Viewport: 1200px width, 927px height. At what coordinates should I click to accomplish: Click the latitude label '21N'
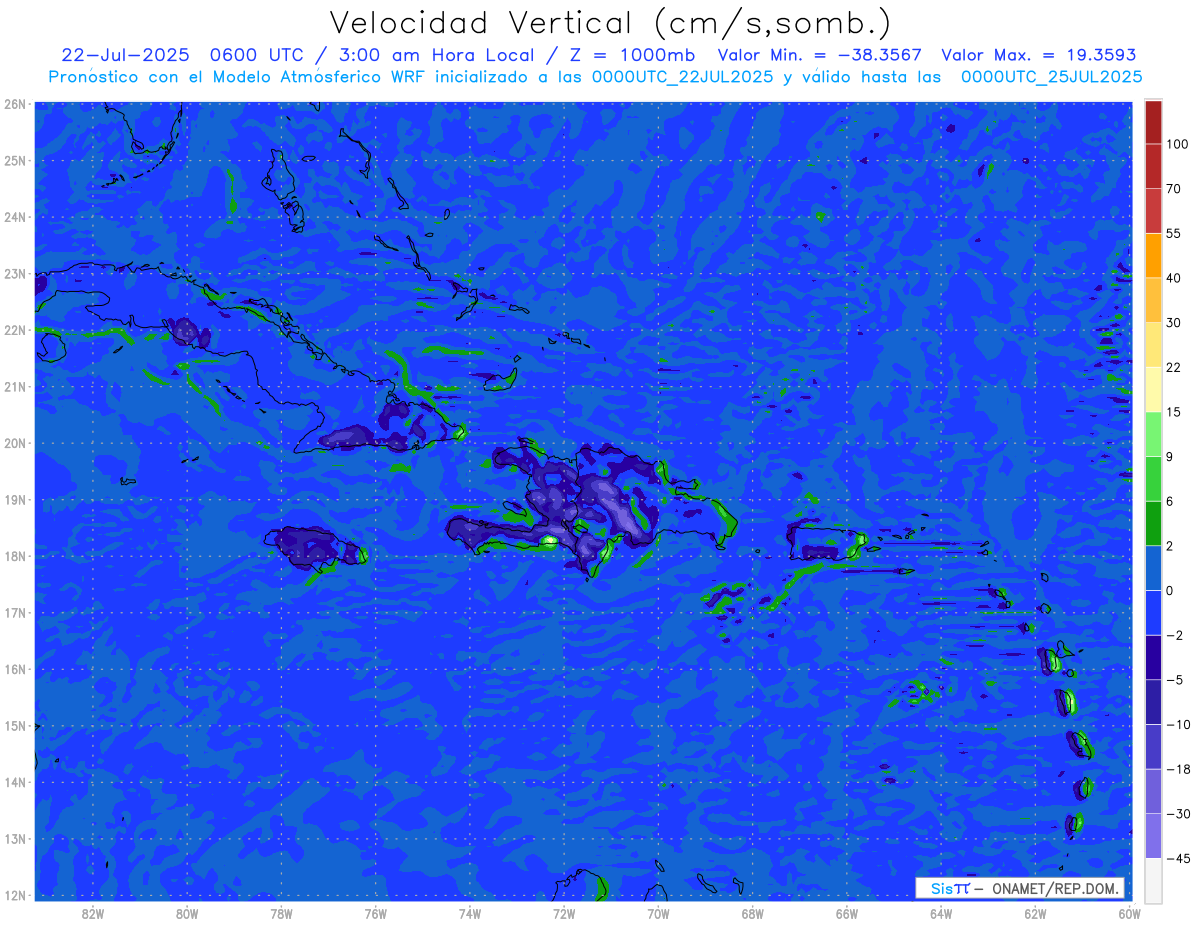coord(15,387)
